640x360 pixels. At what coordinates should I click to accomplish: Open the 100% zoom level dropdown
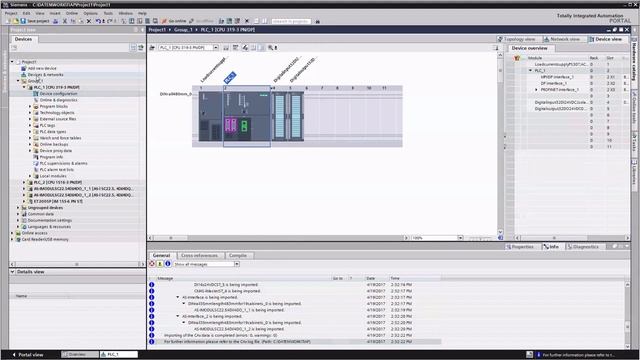pos(460,238)
